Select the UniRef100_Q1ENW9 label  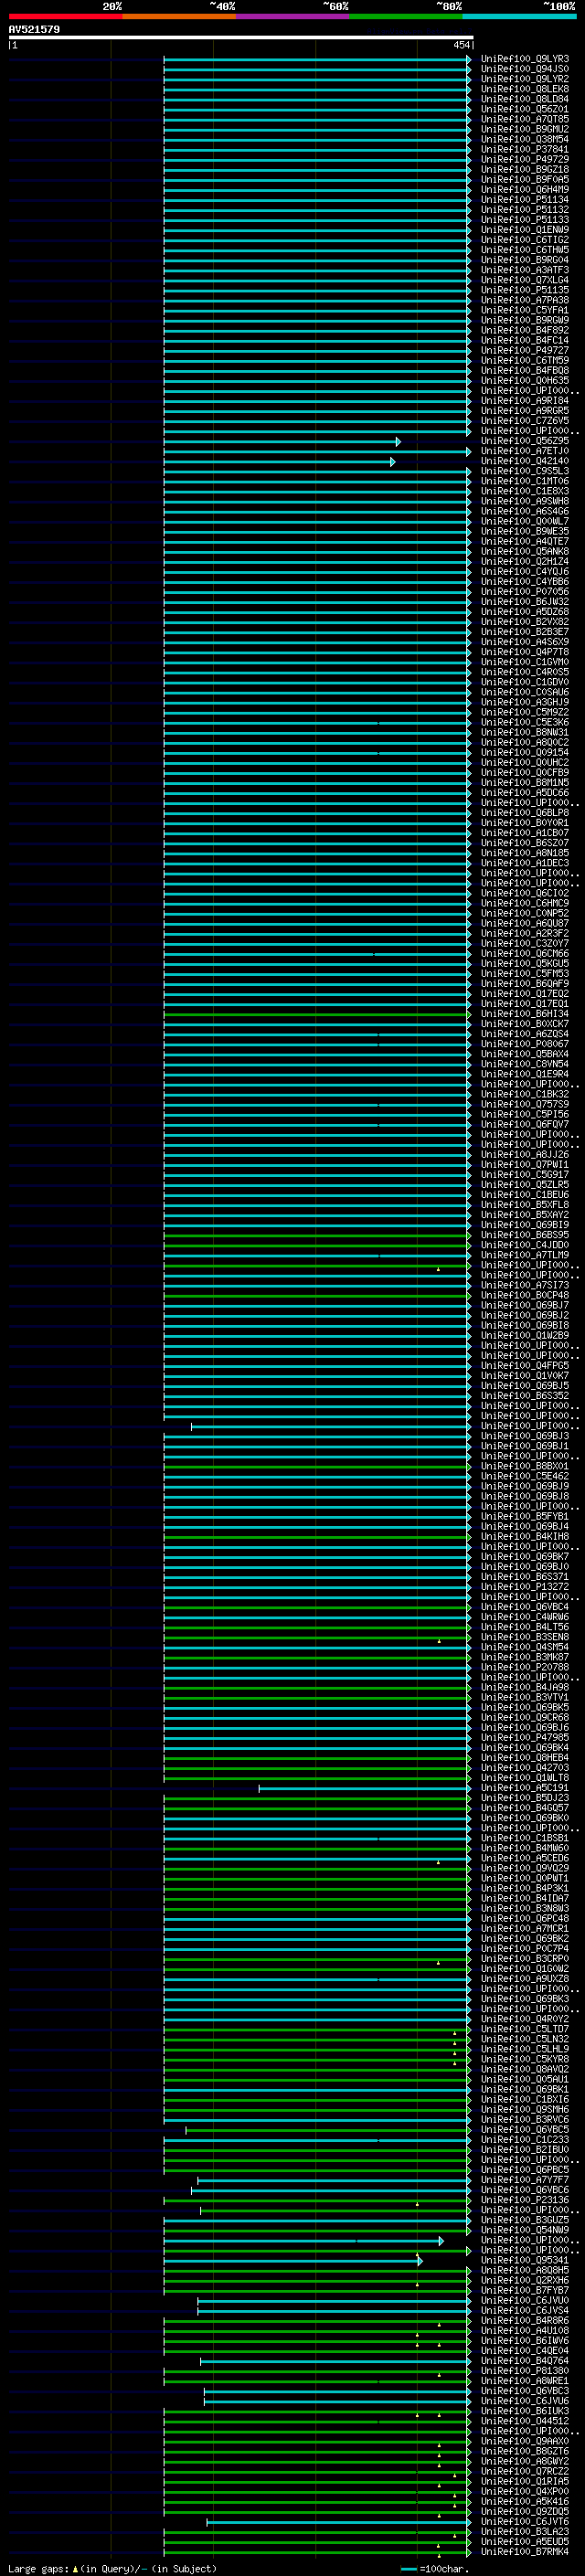click(x=524, y=229)
